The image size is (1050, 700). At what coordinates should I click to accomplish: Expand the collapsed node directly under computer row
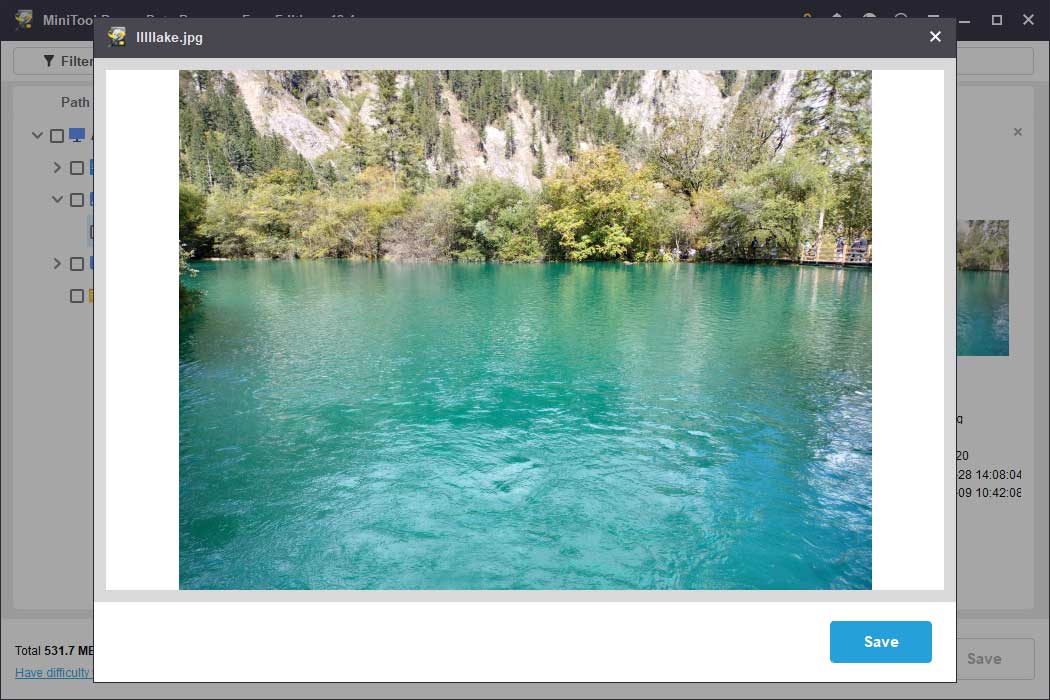point(58,167)
